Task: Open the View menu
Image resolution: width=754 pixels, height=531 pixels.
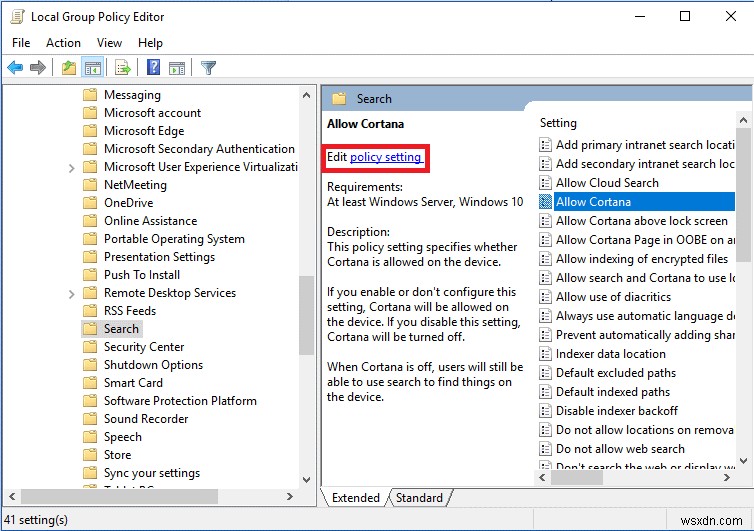Action: pos(110,43)
